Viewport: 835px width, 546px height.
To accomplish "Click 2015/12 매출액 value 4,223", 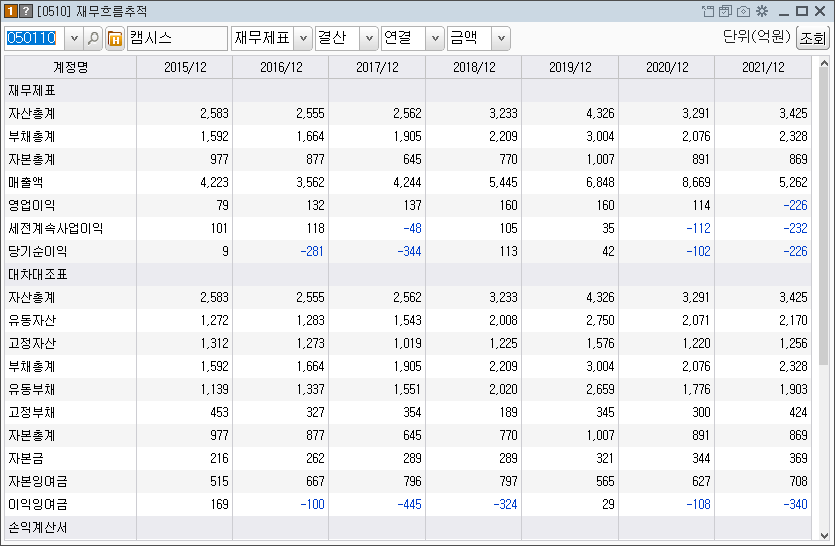I will pos(214,183).
